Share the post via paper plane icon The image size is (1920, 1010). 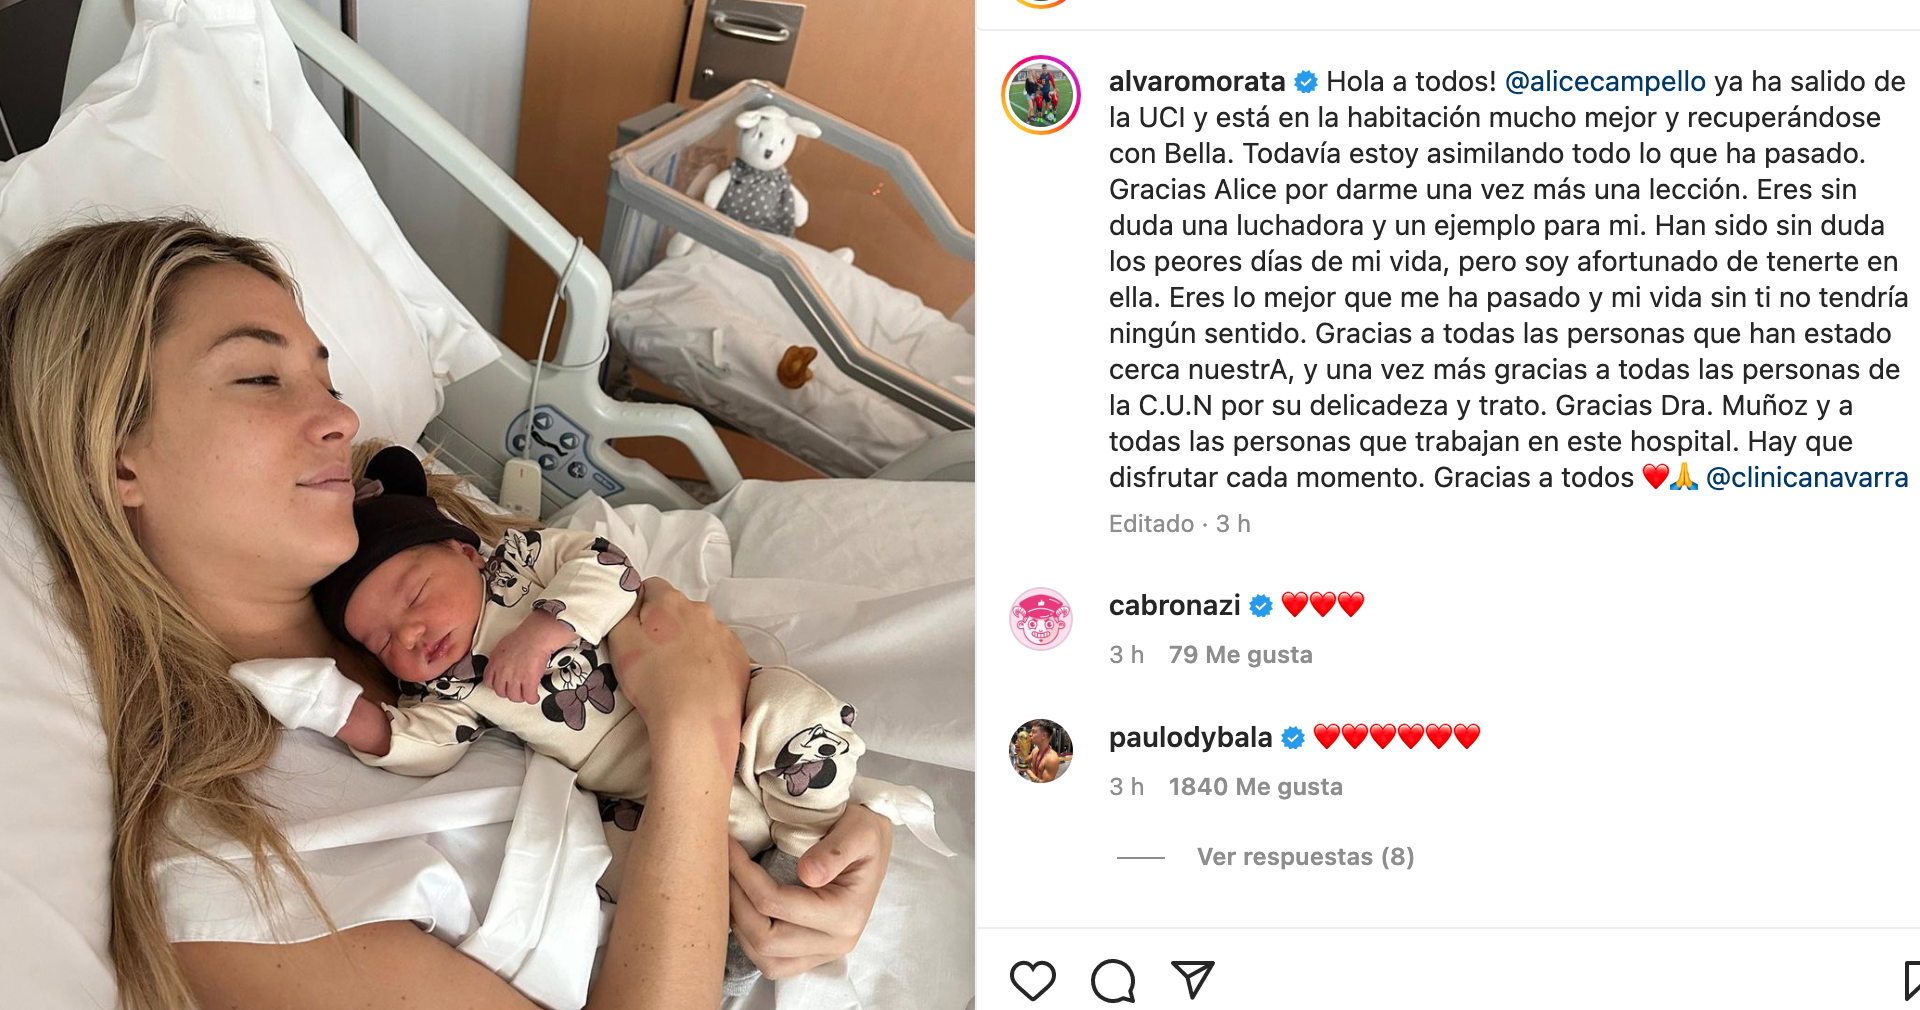[1192, 980]
